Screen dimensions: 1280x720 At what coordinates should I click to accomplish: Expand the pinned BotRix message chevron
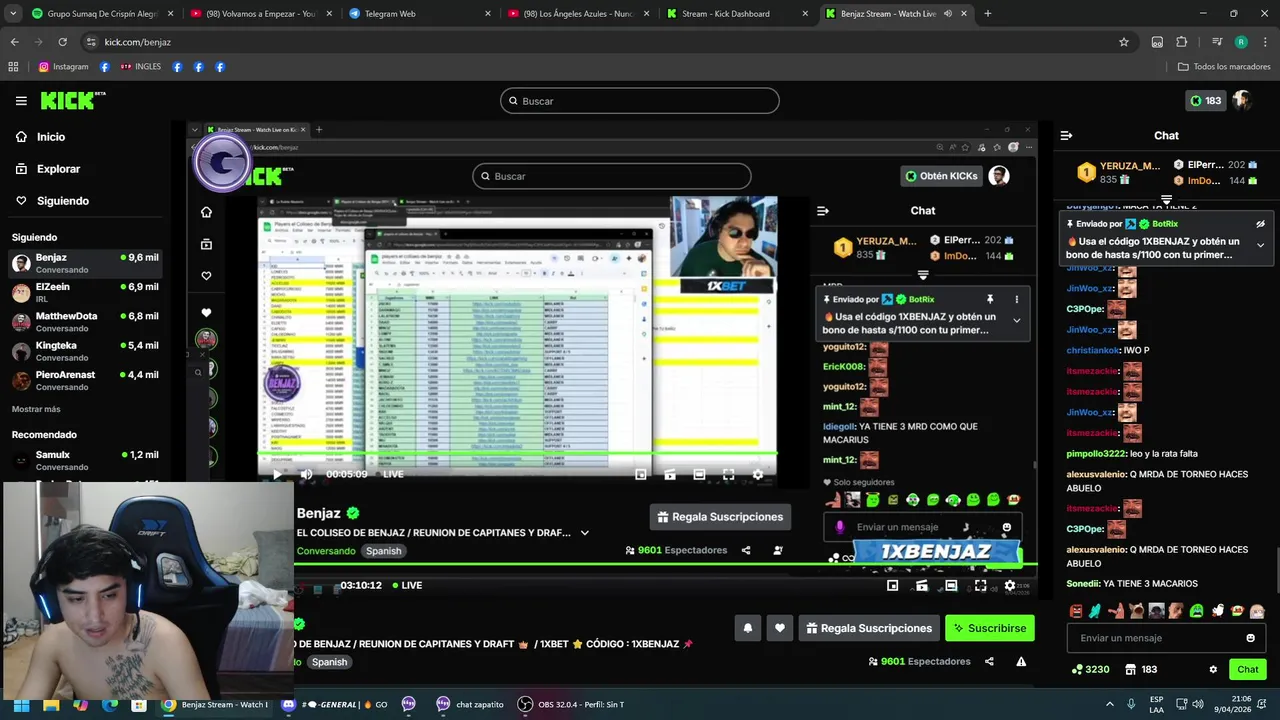(x=1260, y=245)
